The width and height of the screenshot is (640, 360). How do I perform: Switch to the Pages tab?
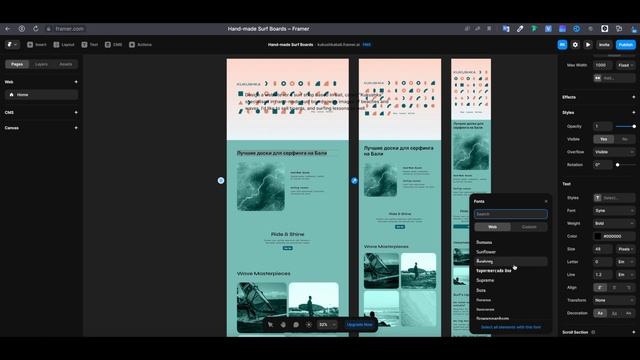point(17,64)
